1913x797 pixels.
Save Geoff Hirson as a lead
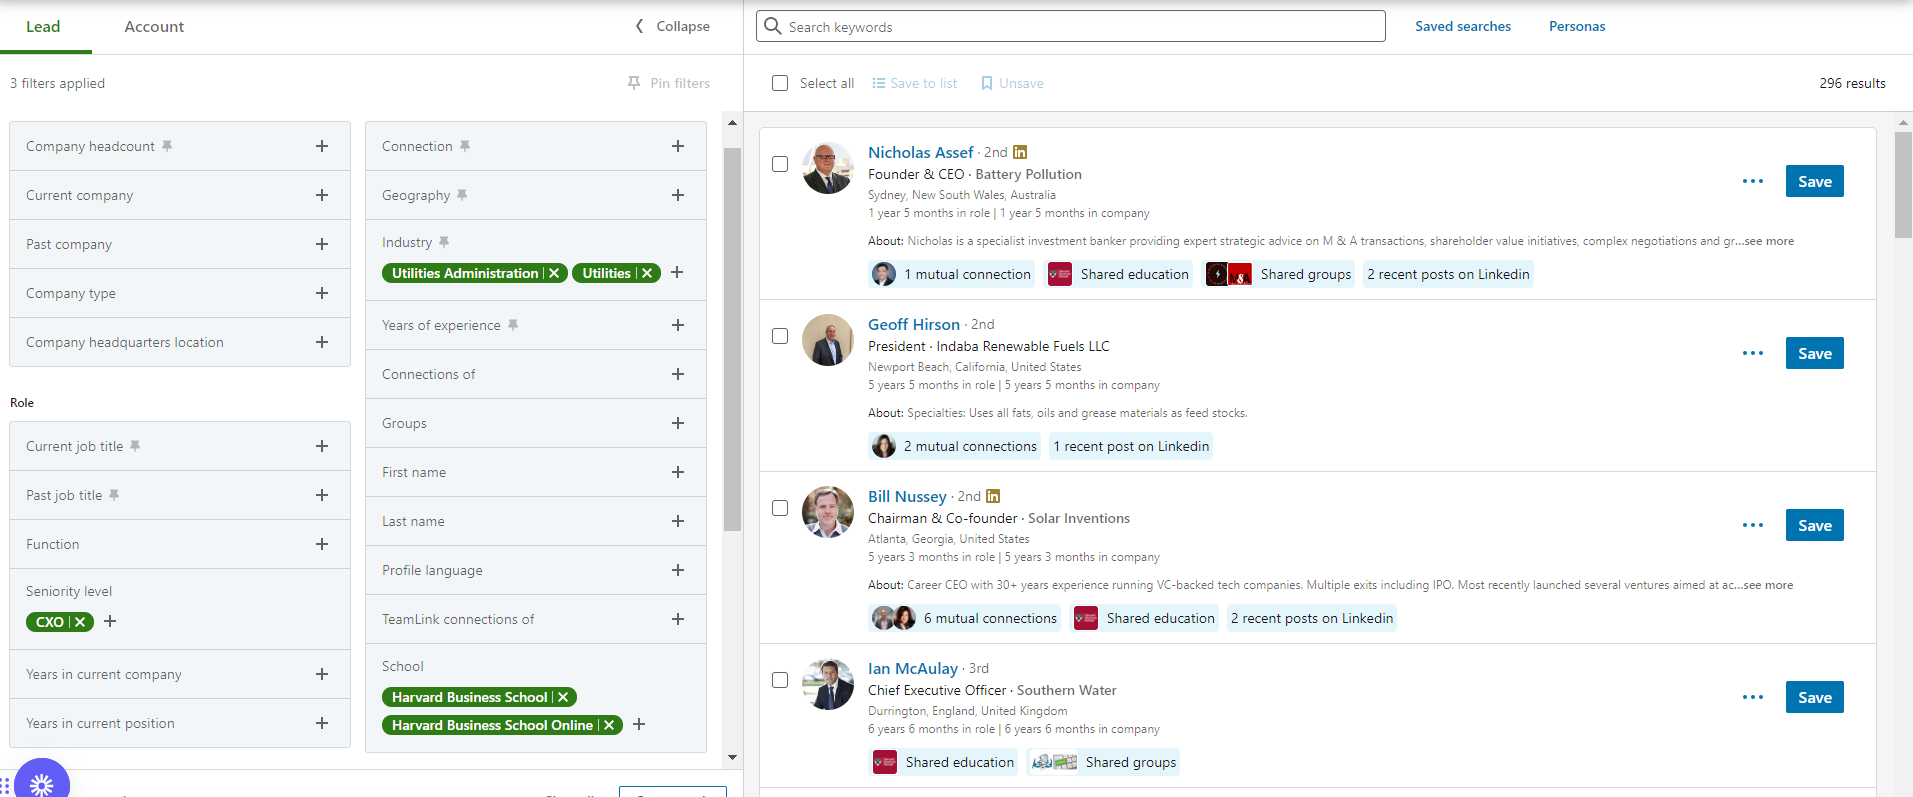click(x=1814, y=353)
